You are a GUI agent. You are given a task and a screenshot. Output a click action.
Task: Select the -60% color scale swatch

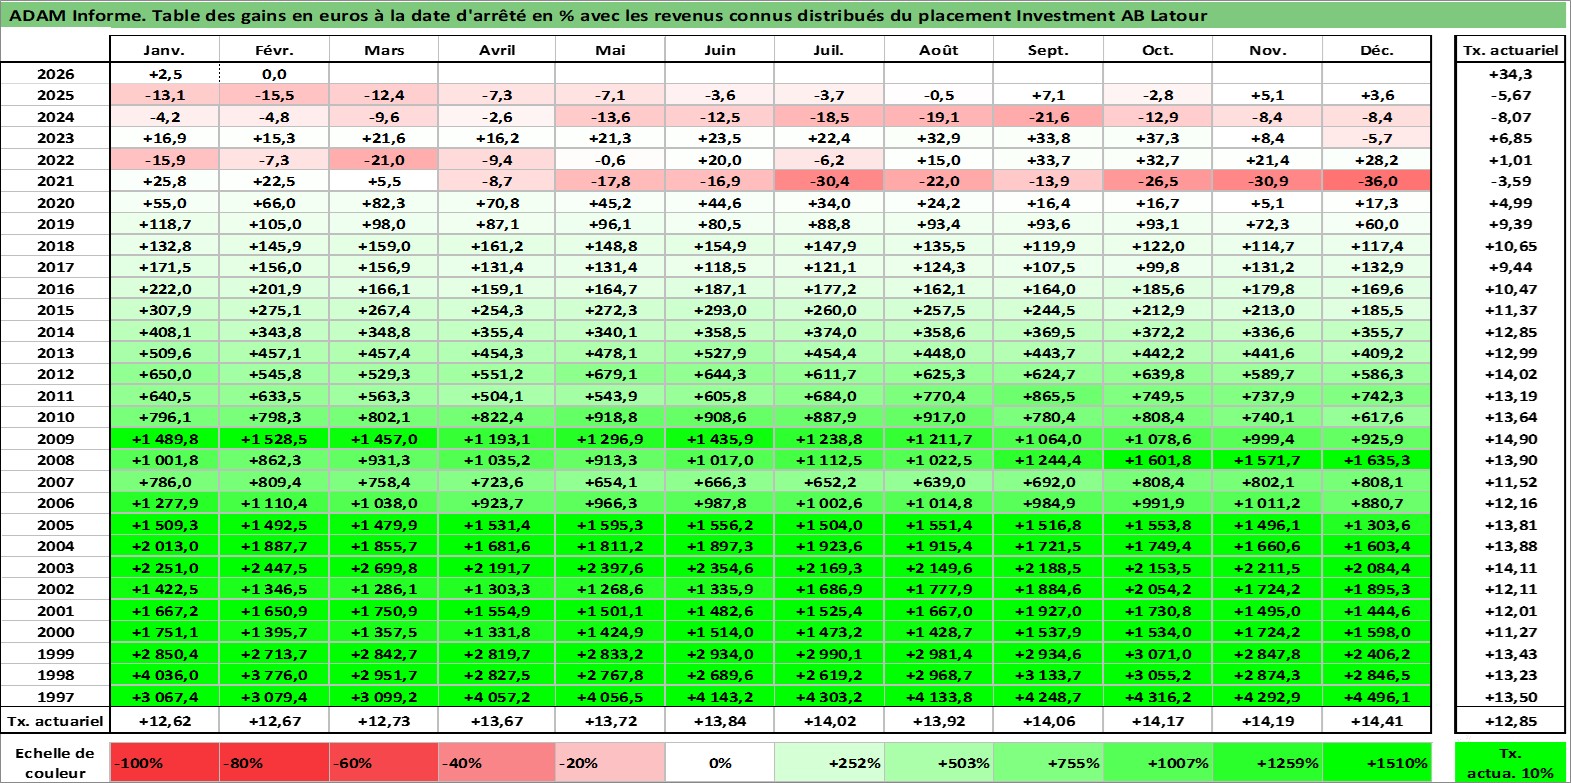pyautogui.click(x=383, y=762)
